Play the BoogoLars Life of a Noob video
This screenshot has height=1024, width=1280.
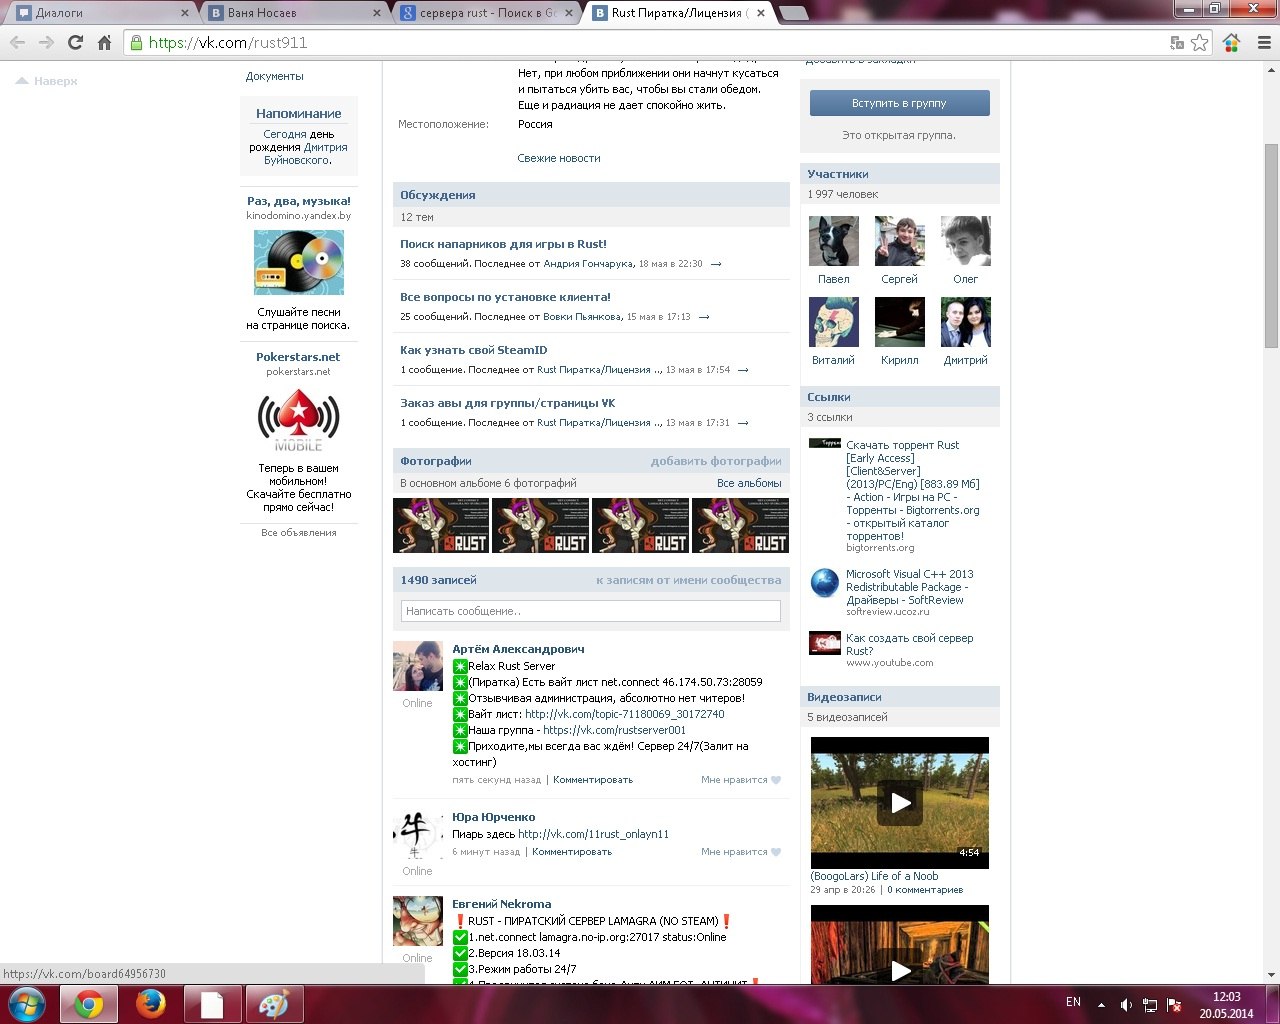click(899, 802)
